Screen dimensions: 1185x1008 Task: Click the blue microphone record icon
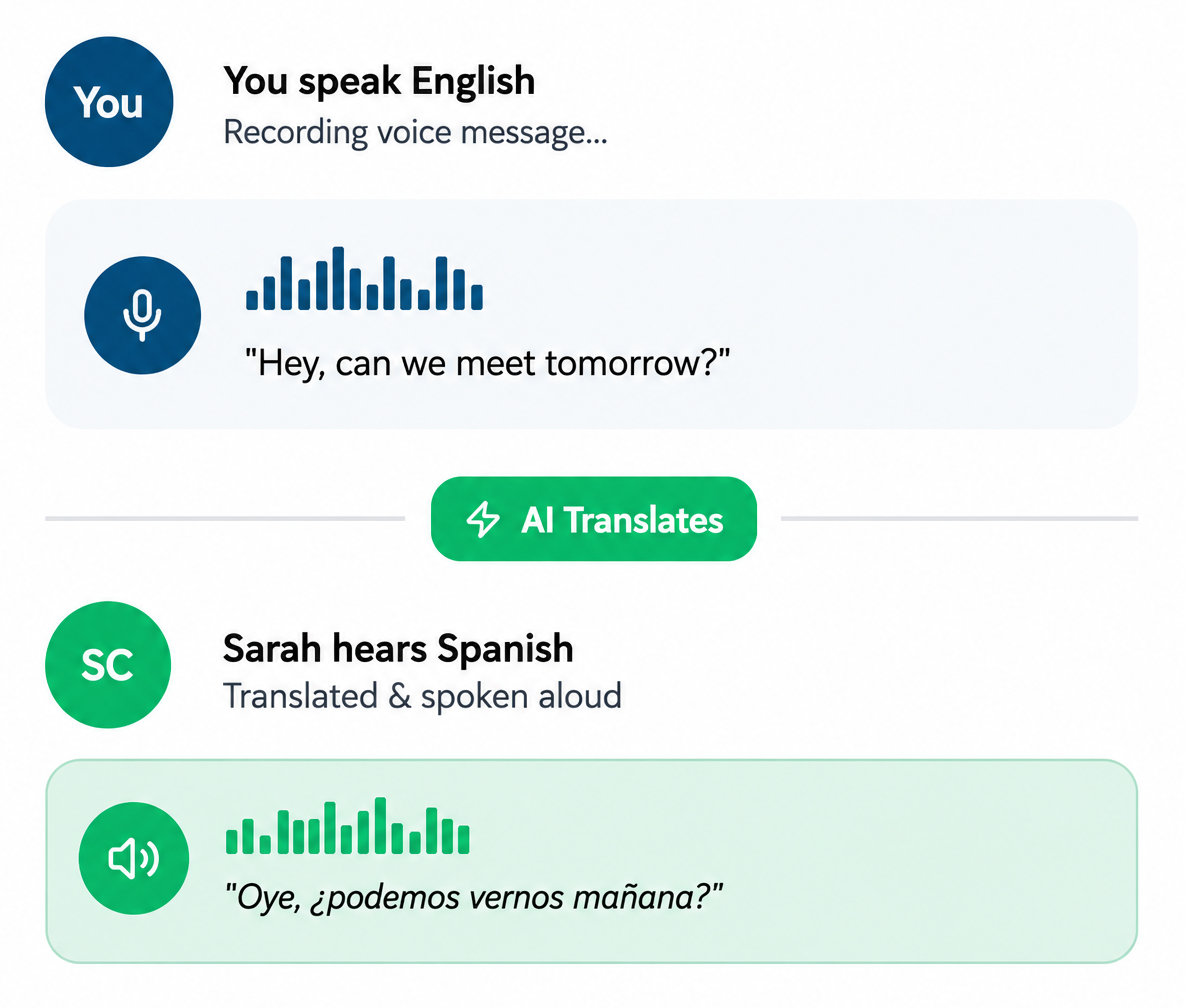[x=142, y=315]
